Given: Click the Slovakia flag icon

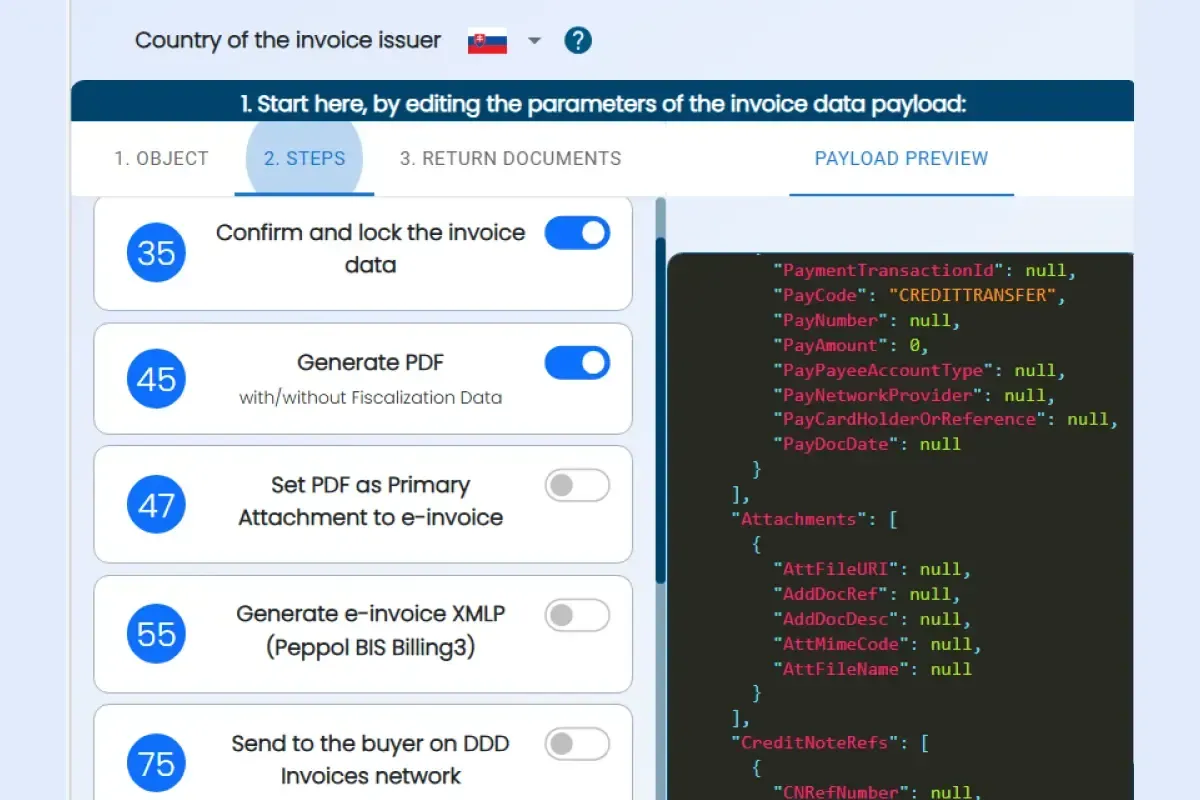Looking at the screenshot, I should [x=488, y=42].
